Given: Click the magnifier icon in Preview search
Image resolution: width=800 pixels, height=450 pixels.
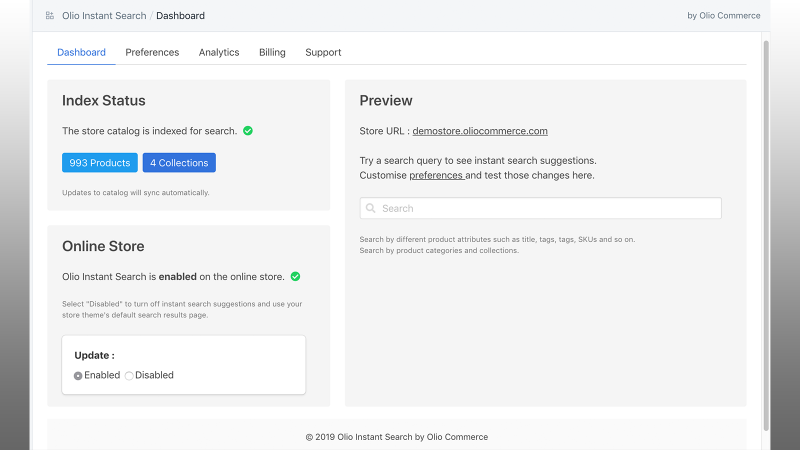Looking at the screenshot, I should tap(371, 208).
